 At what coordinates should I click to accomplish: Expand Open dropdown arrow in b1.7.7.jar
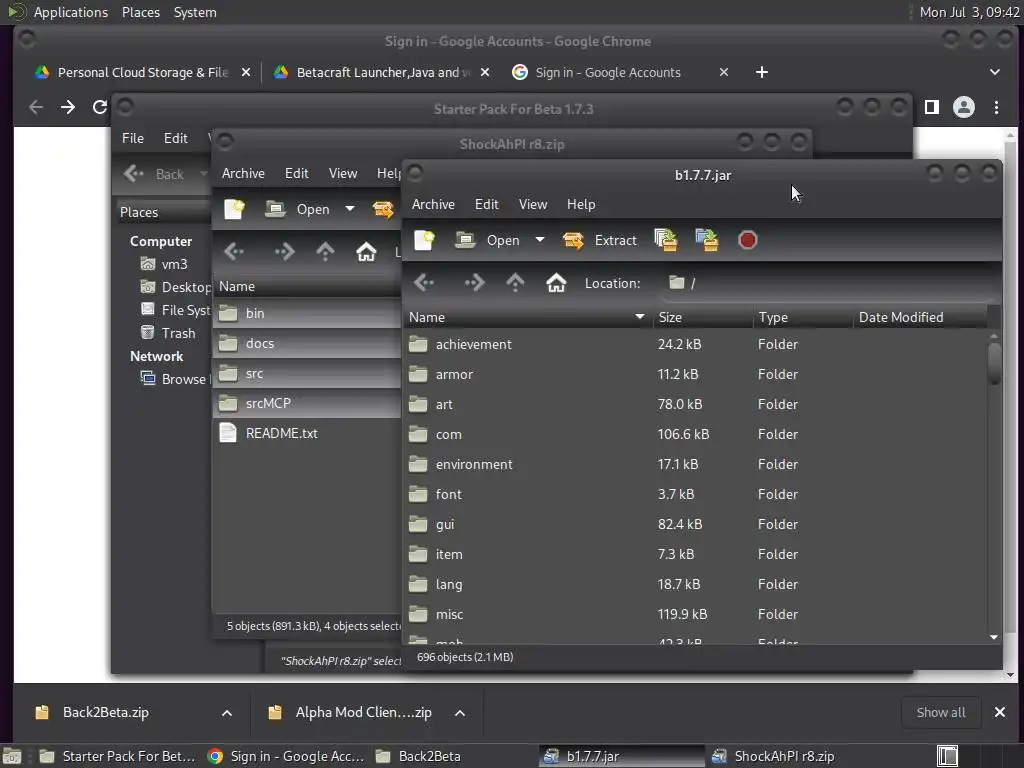(540, 240)
